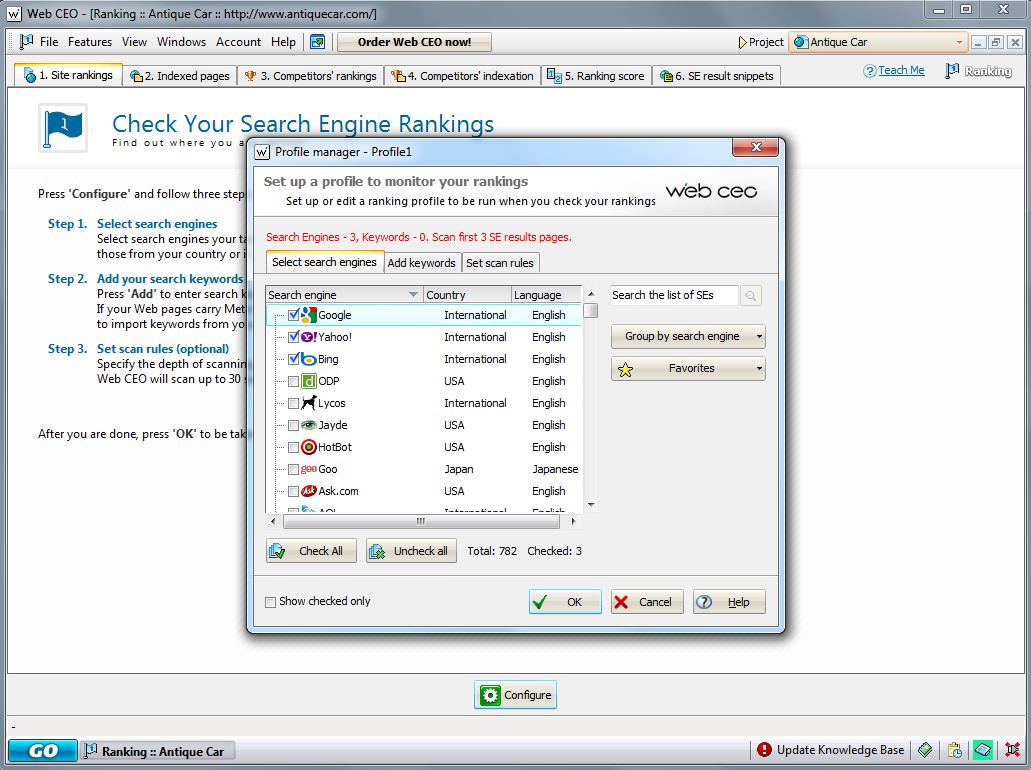Click the horizontal scrollbar right arrow
The width and height of the screenshot is (1031, 770).
[x=573, y=521]
